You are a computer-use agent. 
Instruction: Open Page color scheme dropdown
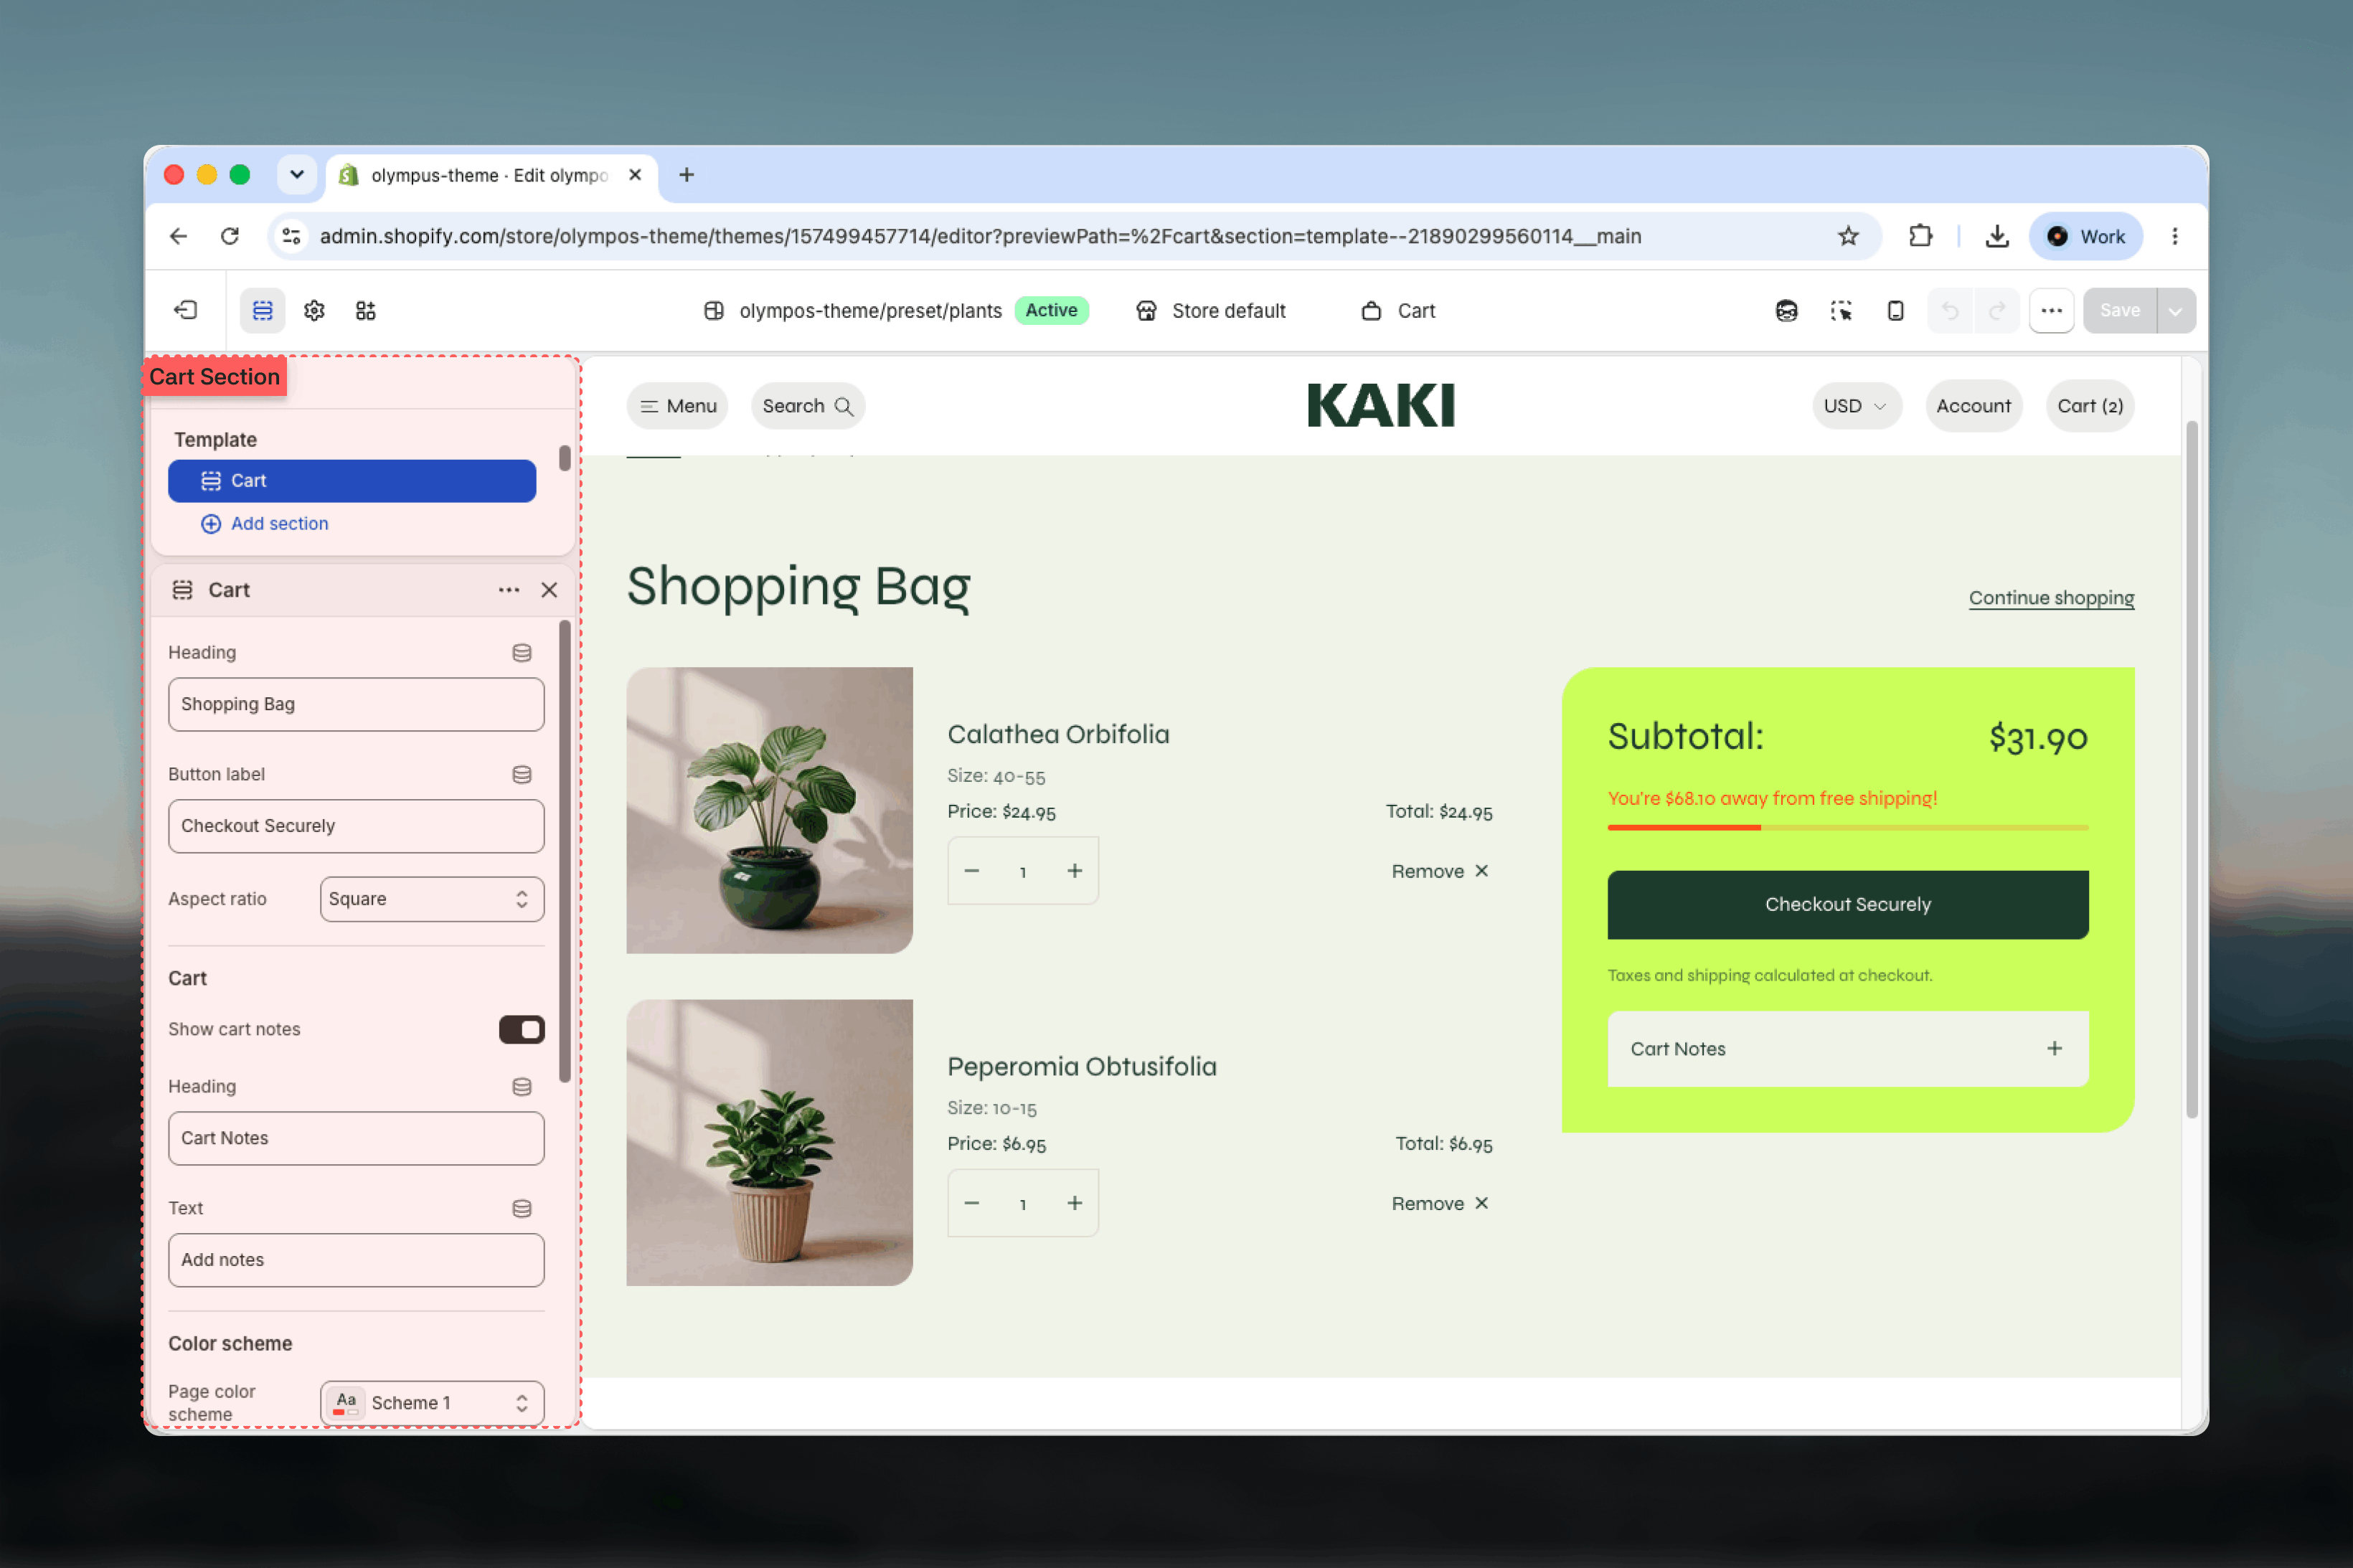click(432, 1402)
